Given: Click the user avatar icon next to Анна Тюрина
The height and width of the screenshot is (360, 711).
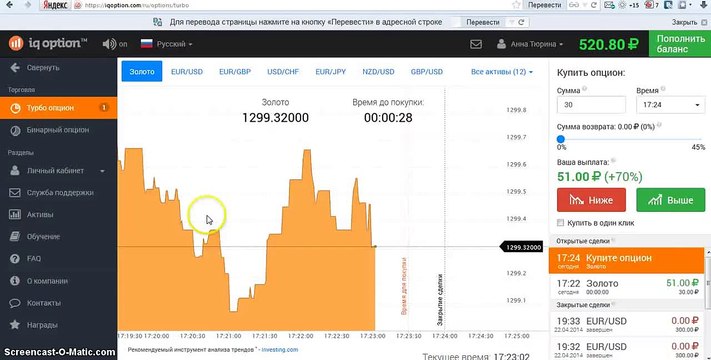Looking at the screenshot, I should coord(501,44).
